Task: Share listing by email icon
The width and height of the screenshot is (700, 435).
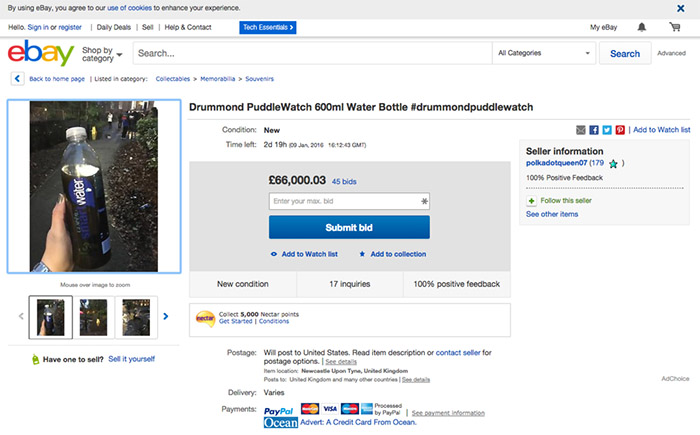Action: click(582, 130)
